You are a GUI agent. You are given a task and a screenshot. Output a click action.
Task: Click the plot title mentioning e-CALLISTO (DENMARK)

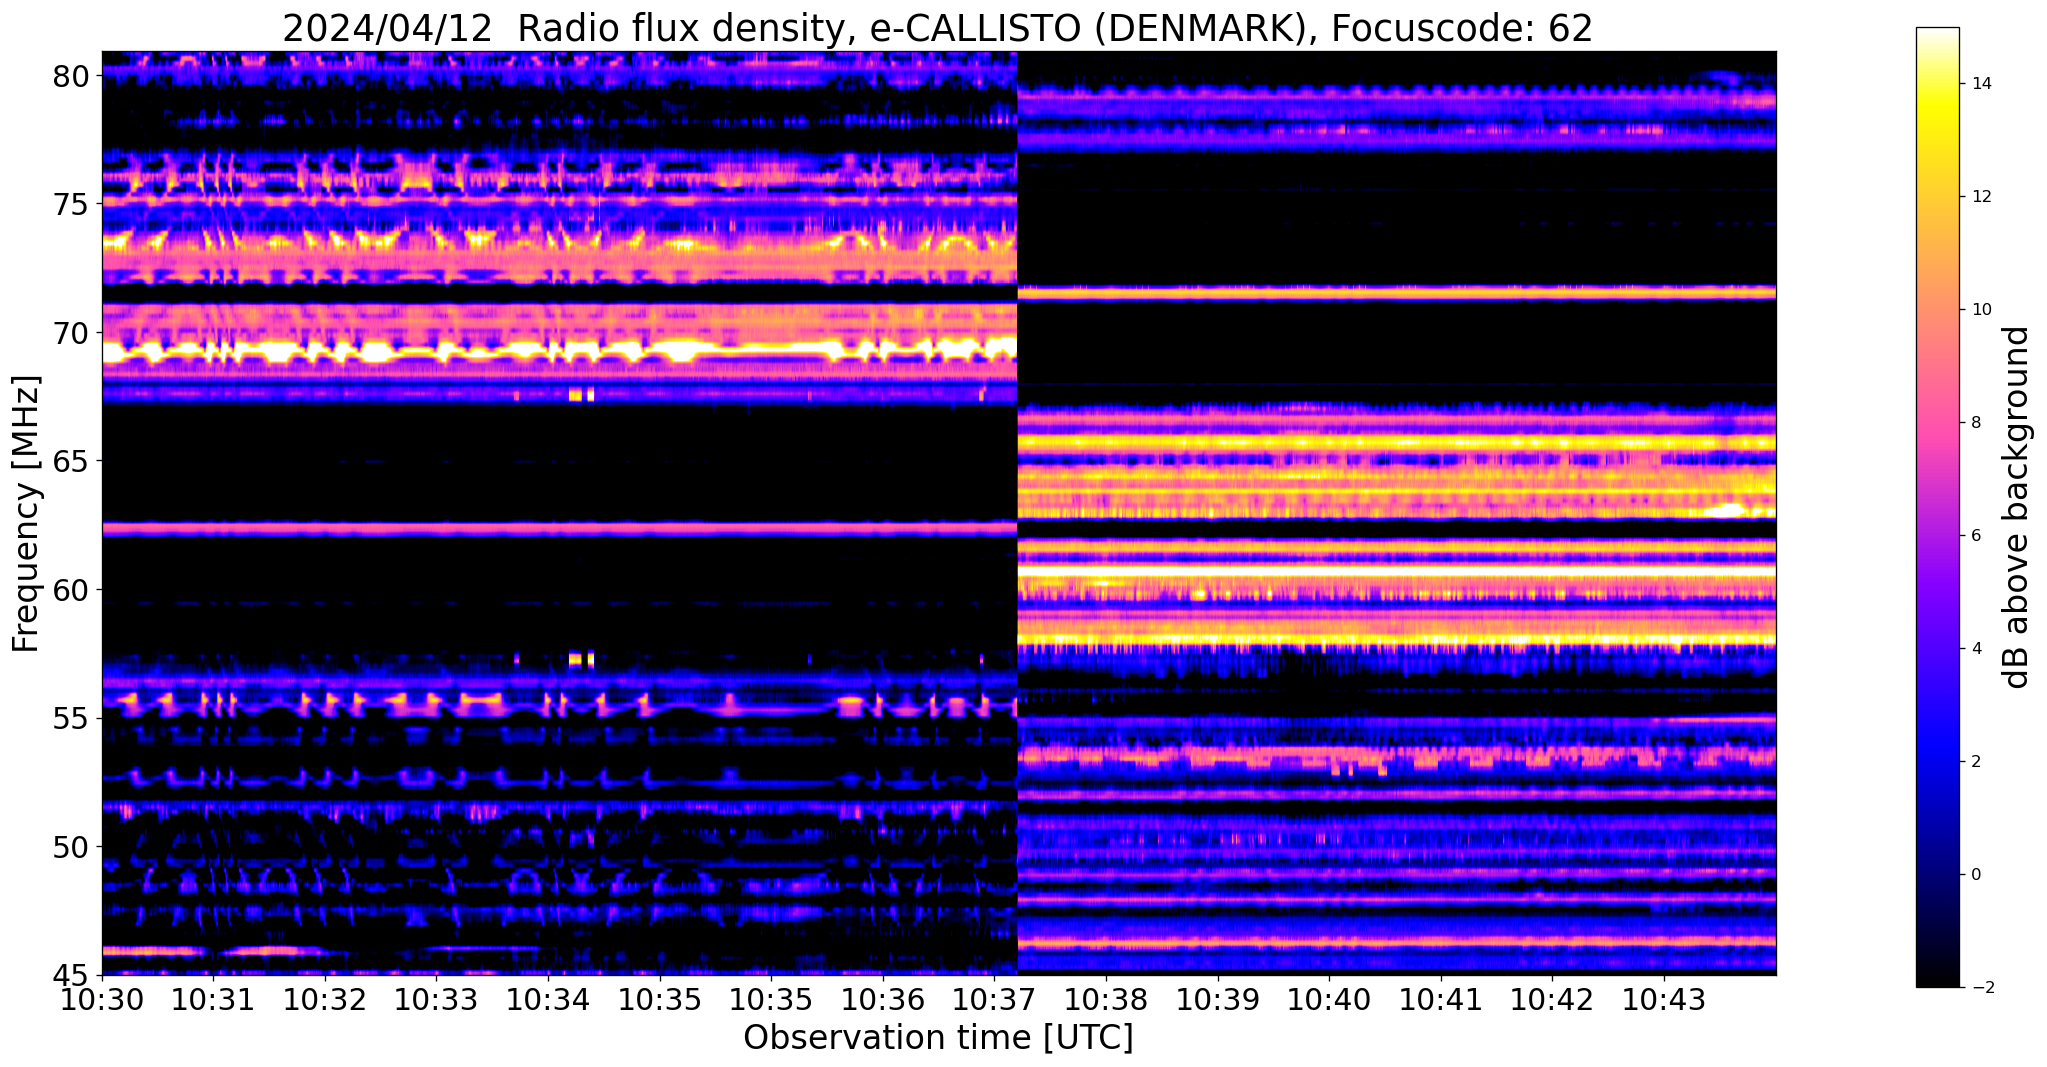click(x=937, y=27)
